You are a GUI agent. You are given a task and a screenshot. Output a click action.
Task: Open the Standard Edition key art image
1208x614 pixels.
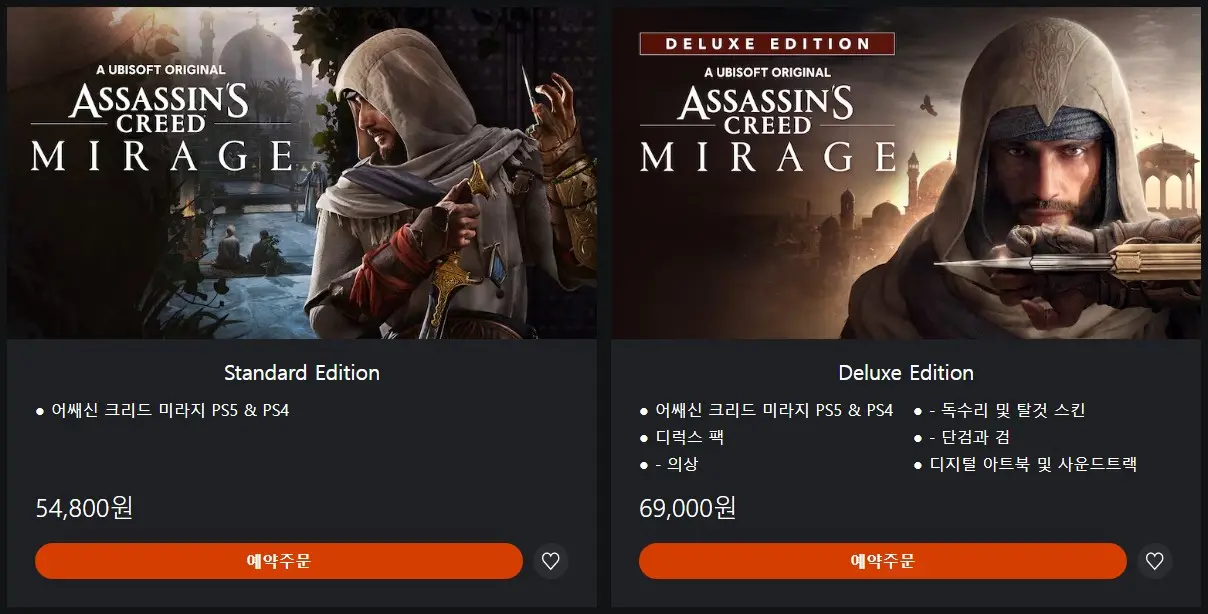[300, 170]
